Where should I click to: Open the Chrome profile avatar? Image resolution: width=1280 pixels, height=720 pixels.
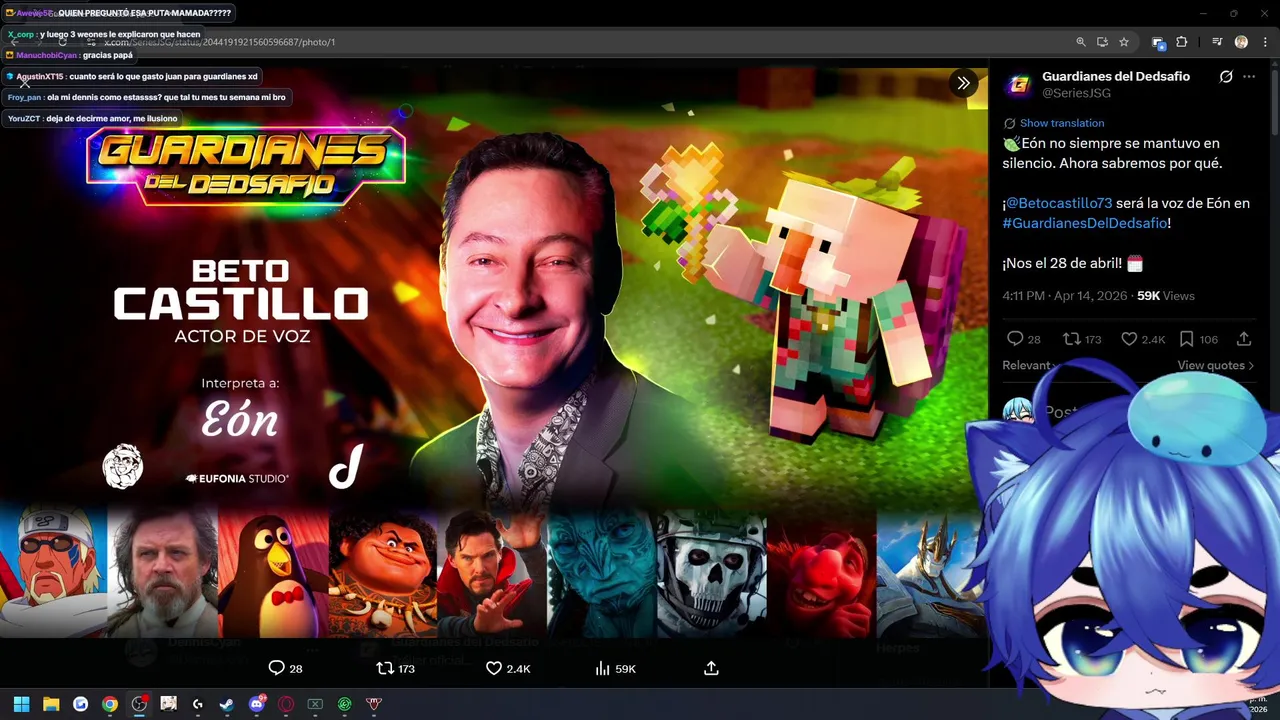[x=1241, y=42]
